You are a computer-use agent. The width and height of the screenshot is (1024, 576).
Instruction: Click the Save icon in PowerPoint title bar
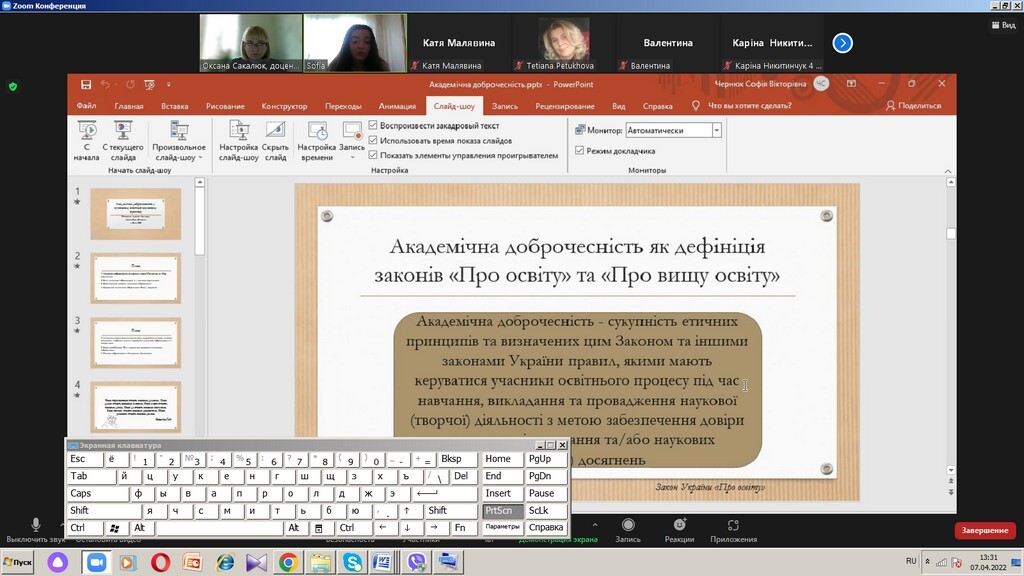point(86,85)
